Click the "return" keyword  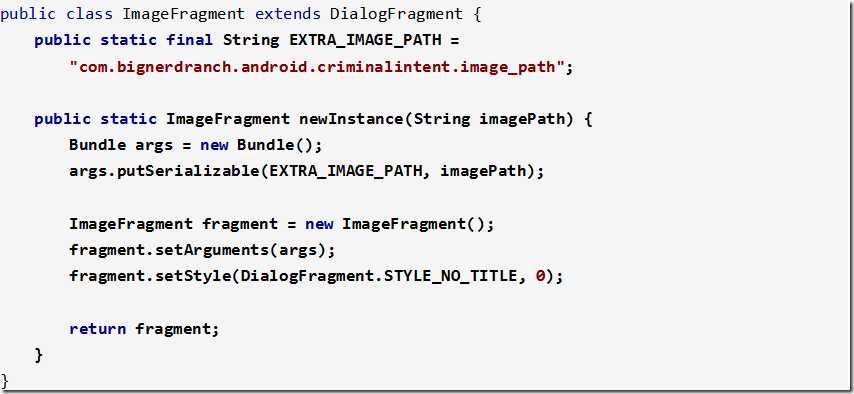click(97, 329)
